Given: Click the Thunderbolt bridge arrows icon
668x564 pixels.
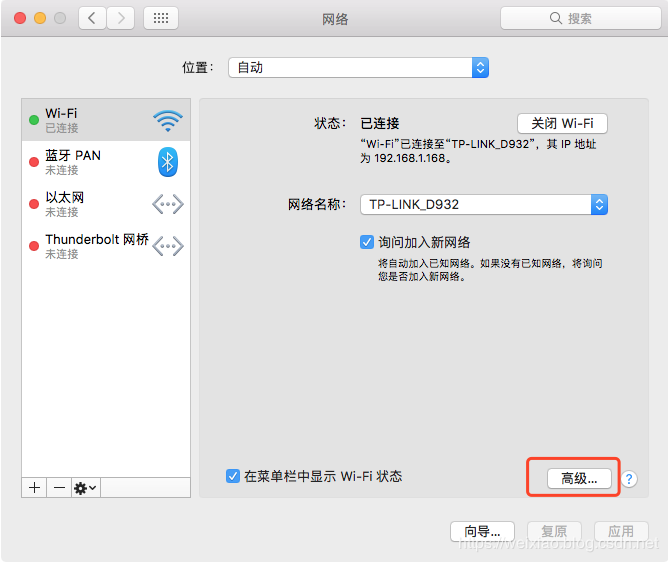Looking at the screenshot, I should (x=167, y=246).
